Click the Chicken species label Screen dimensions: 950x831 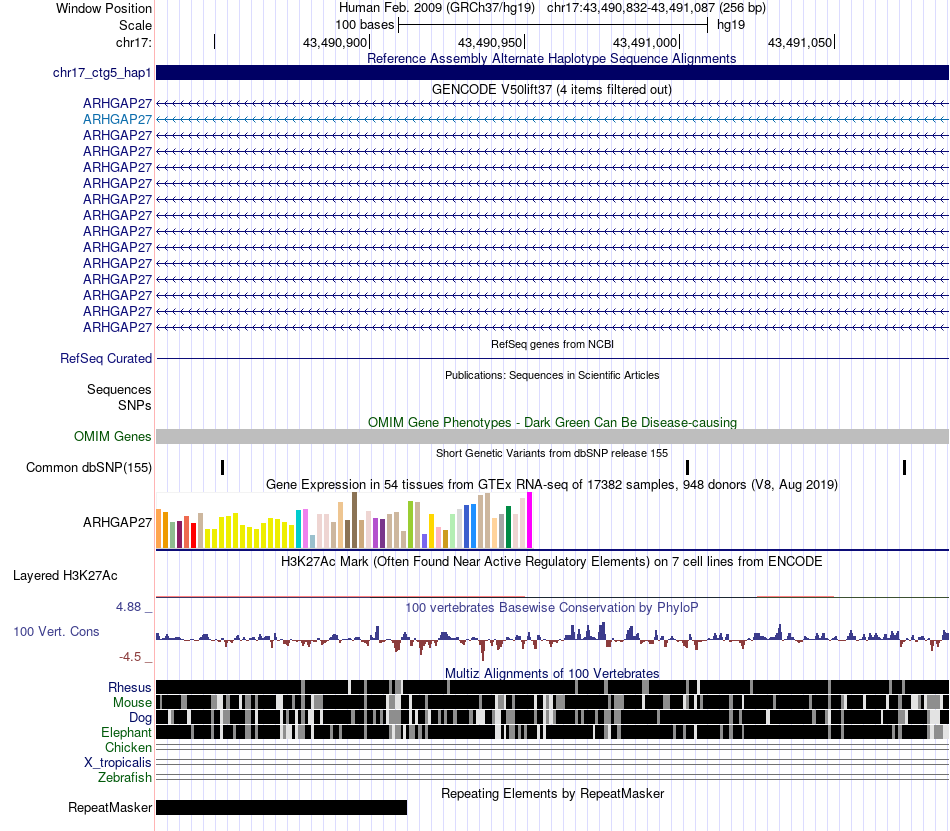click(128, 747)
